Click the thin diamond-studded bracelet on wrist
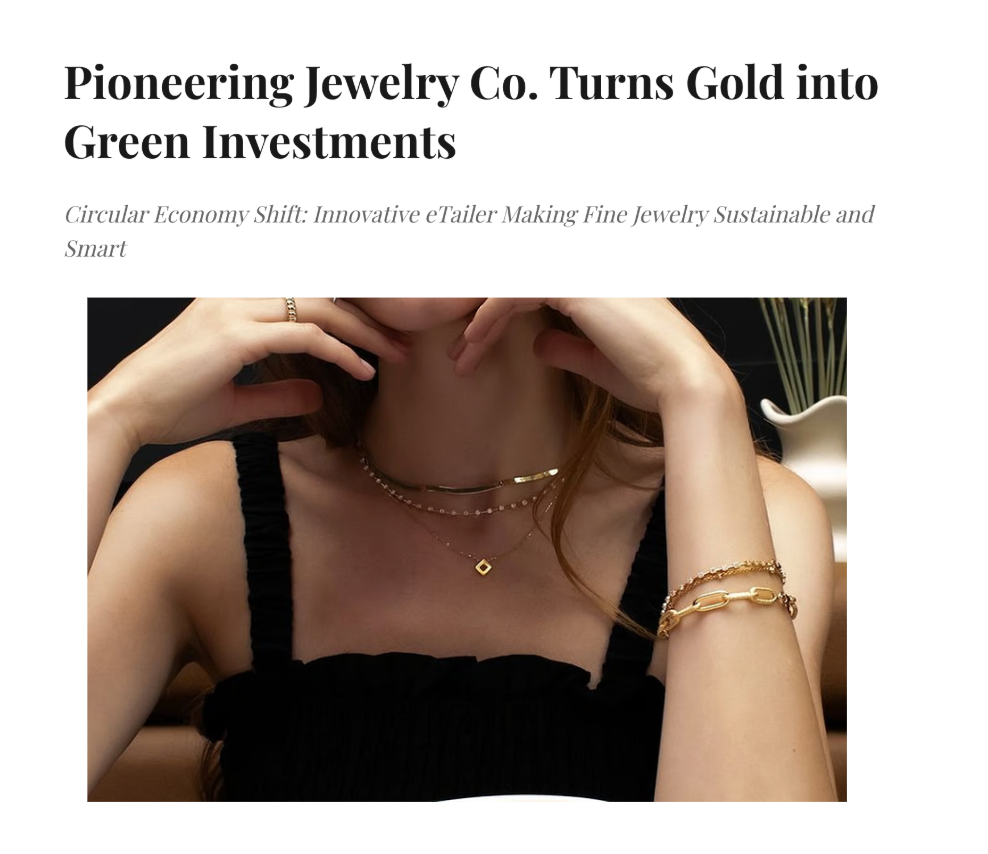988x854 pixels. [725, 575]
